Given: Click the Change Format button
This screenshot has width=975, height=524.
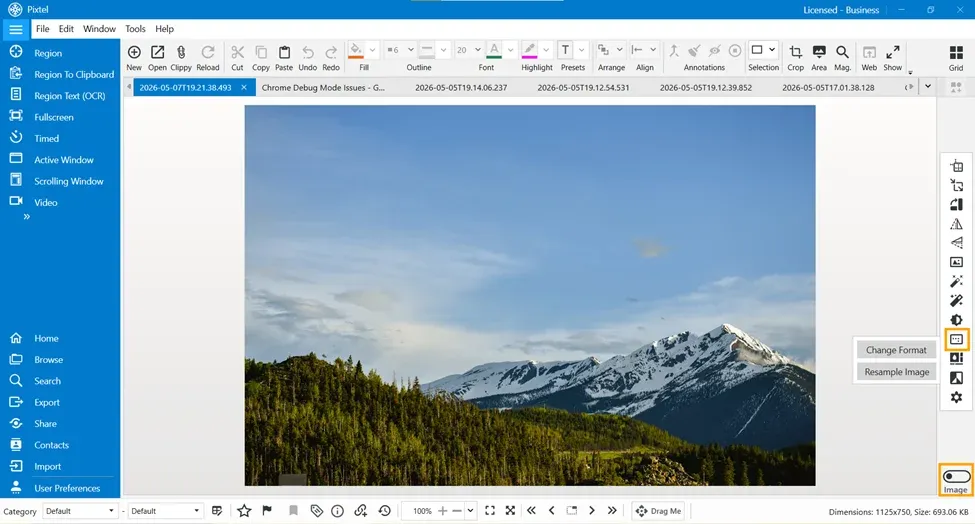Looking at the screenshot, I should (896, 350).
